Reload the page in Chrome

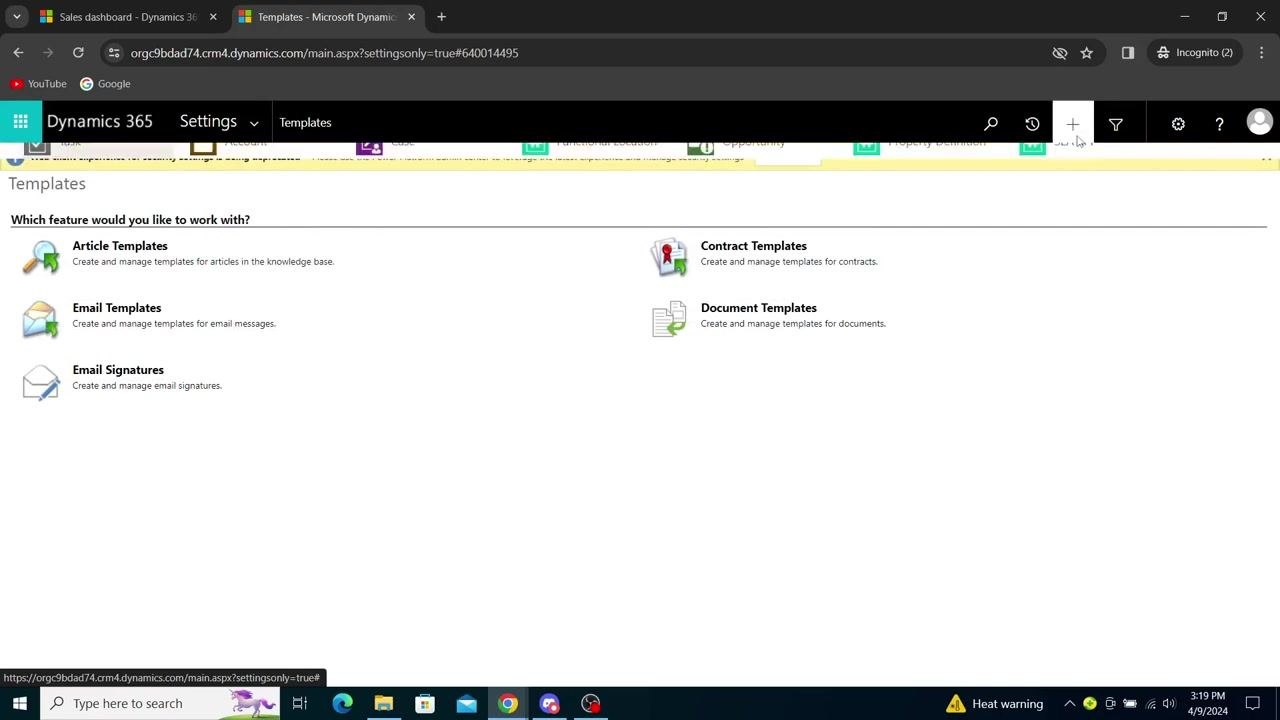coord(78,53)
